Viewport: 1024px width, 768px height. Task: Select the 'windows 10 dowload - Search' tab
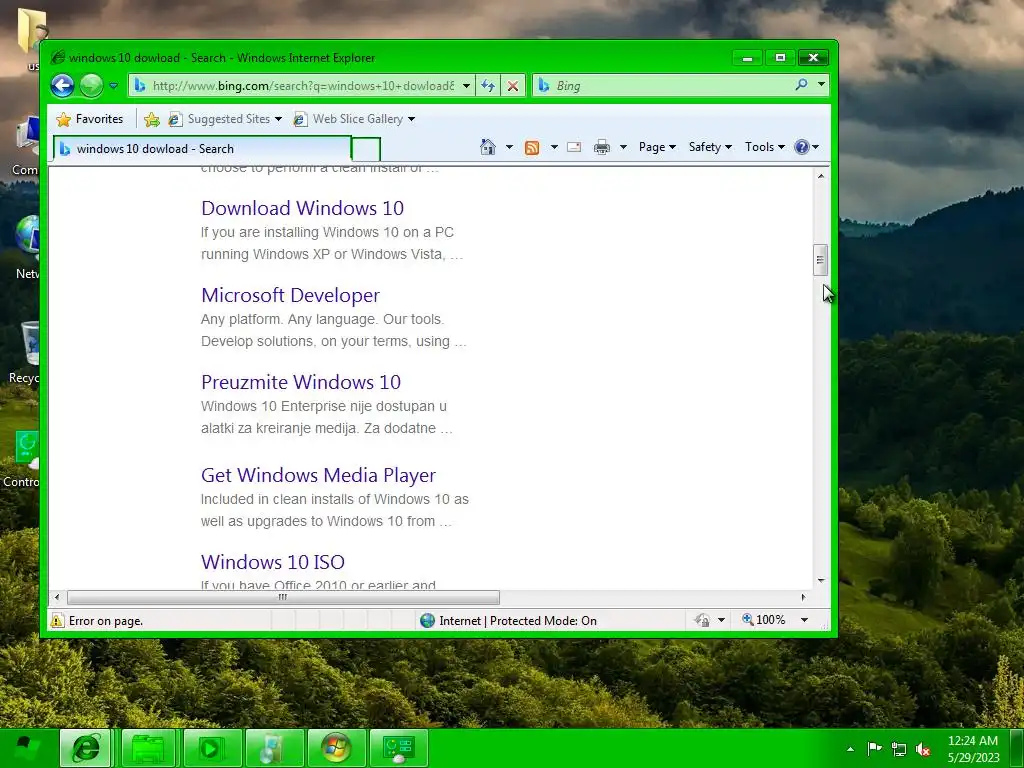tap(202, 149)
